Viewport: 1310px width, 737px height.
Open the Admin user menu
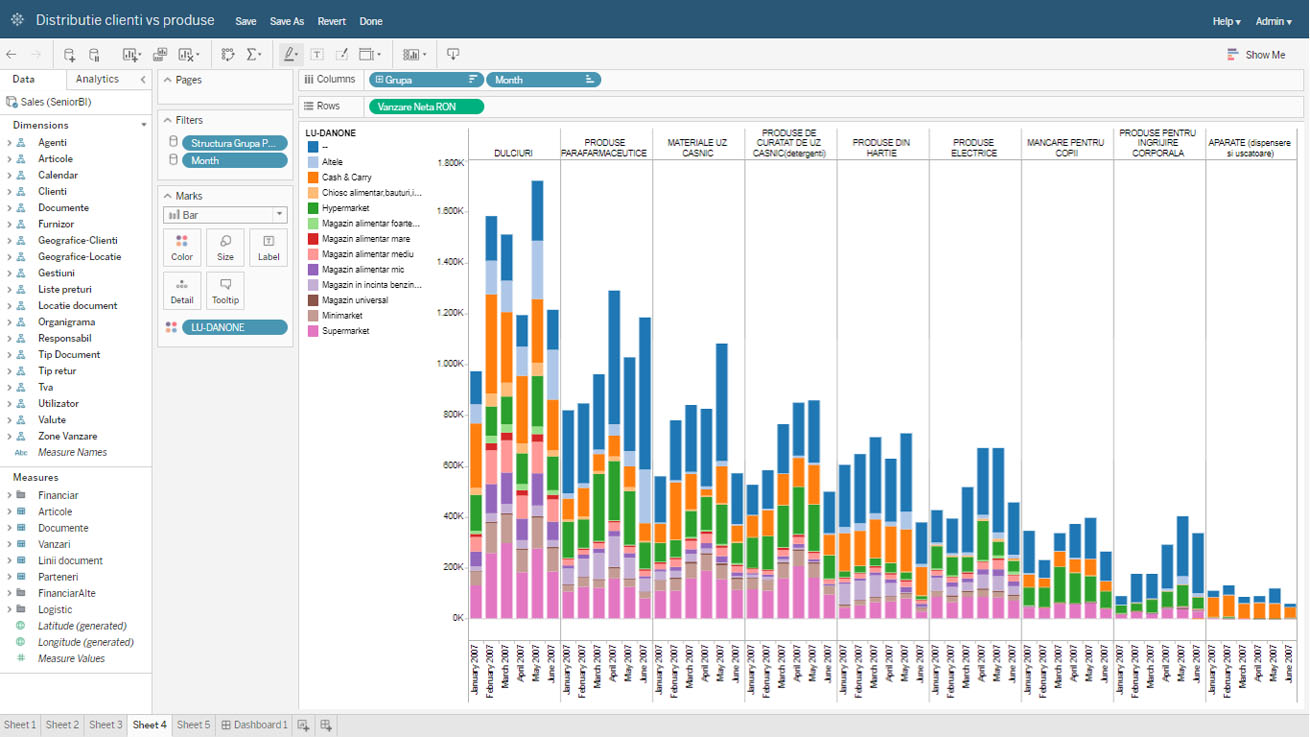[1273, 21]
